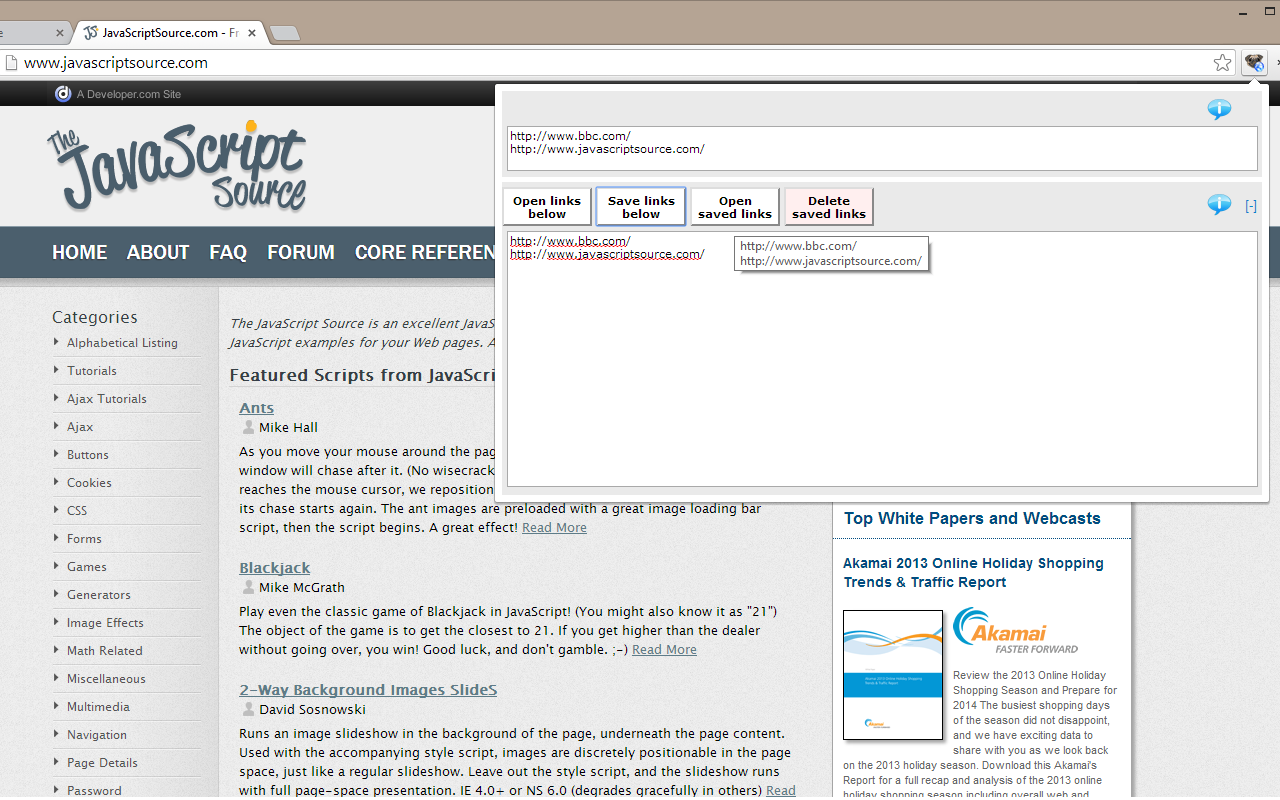Open the FORUM navigation item
Image resolution: width=1280 pixels, height=800 pixels.
pos(301,253)
